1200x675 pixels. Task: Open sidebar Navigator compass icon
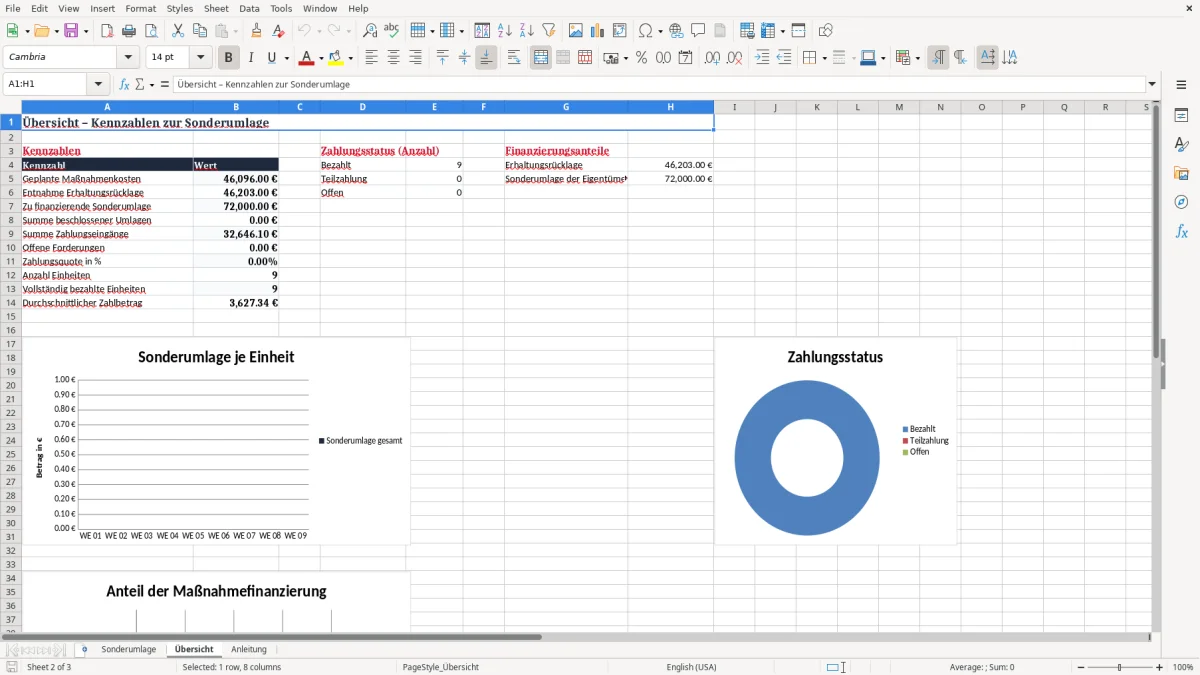tap(1181, 202)
